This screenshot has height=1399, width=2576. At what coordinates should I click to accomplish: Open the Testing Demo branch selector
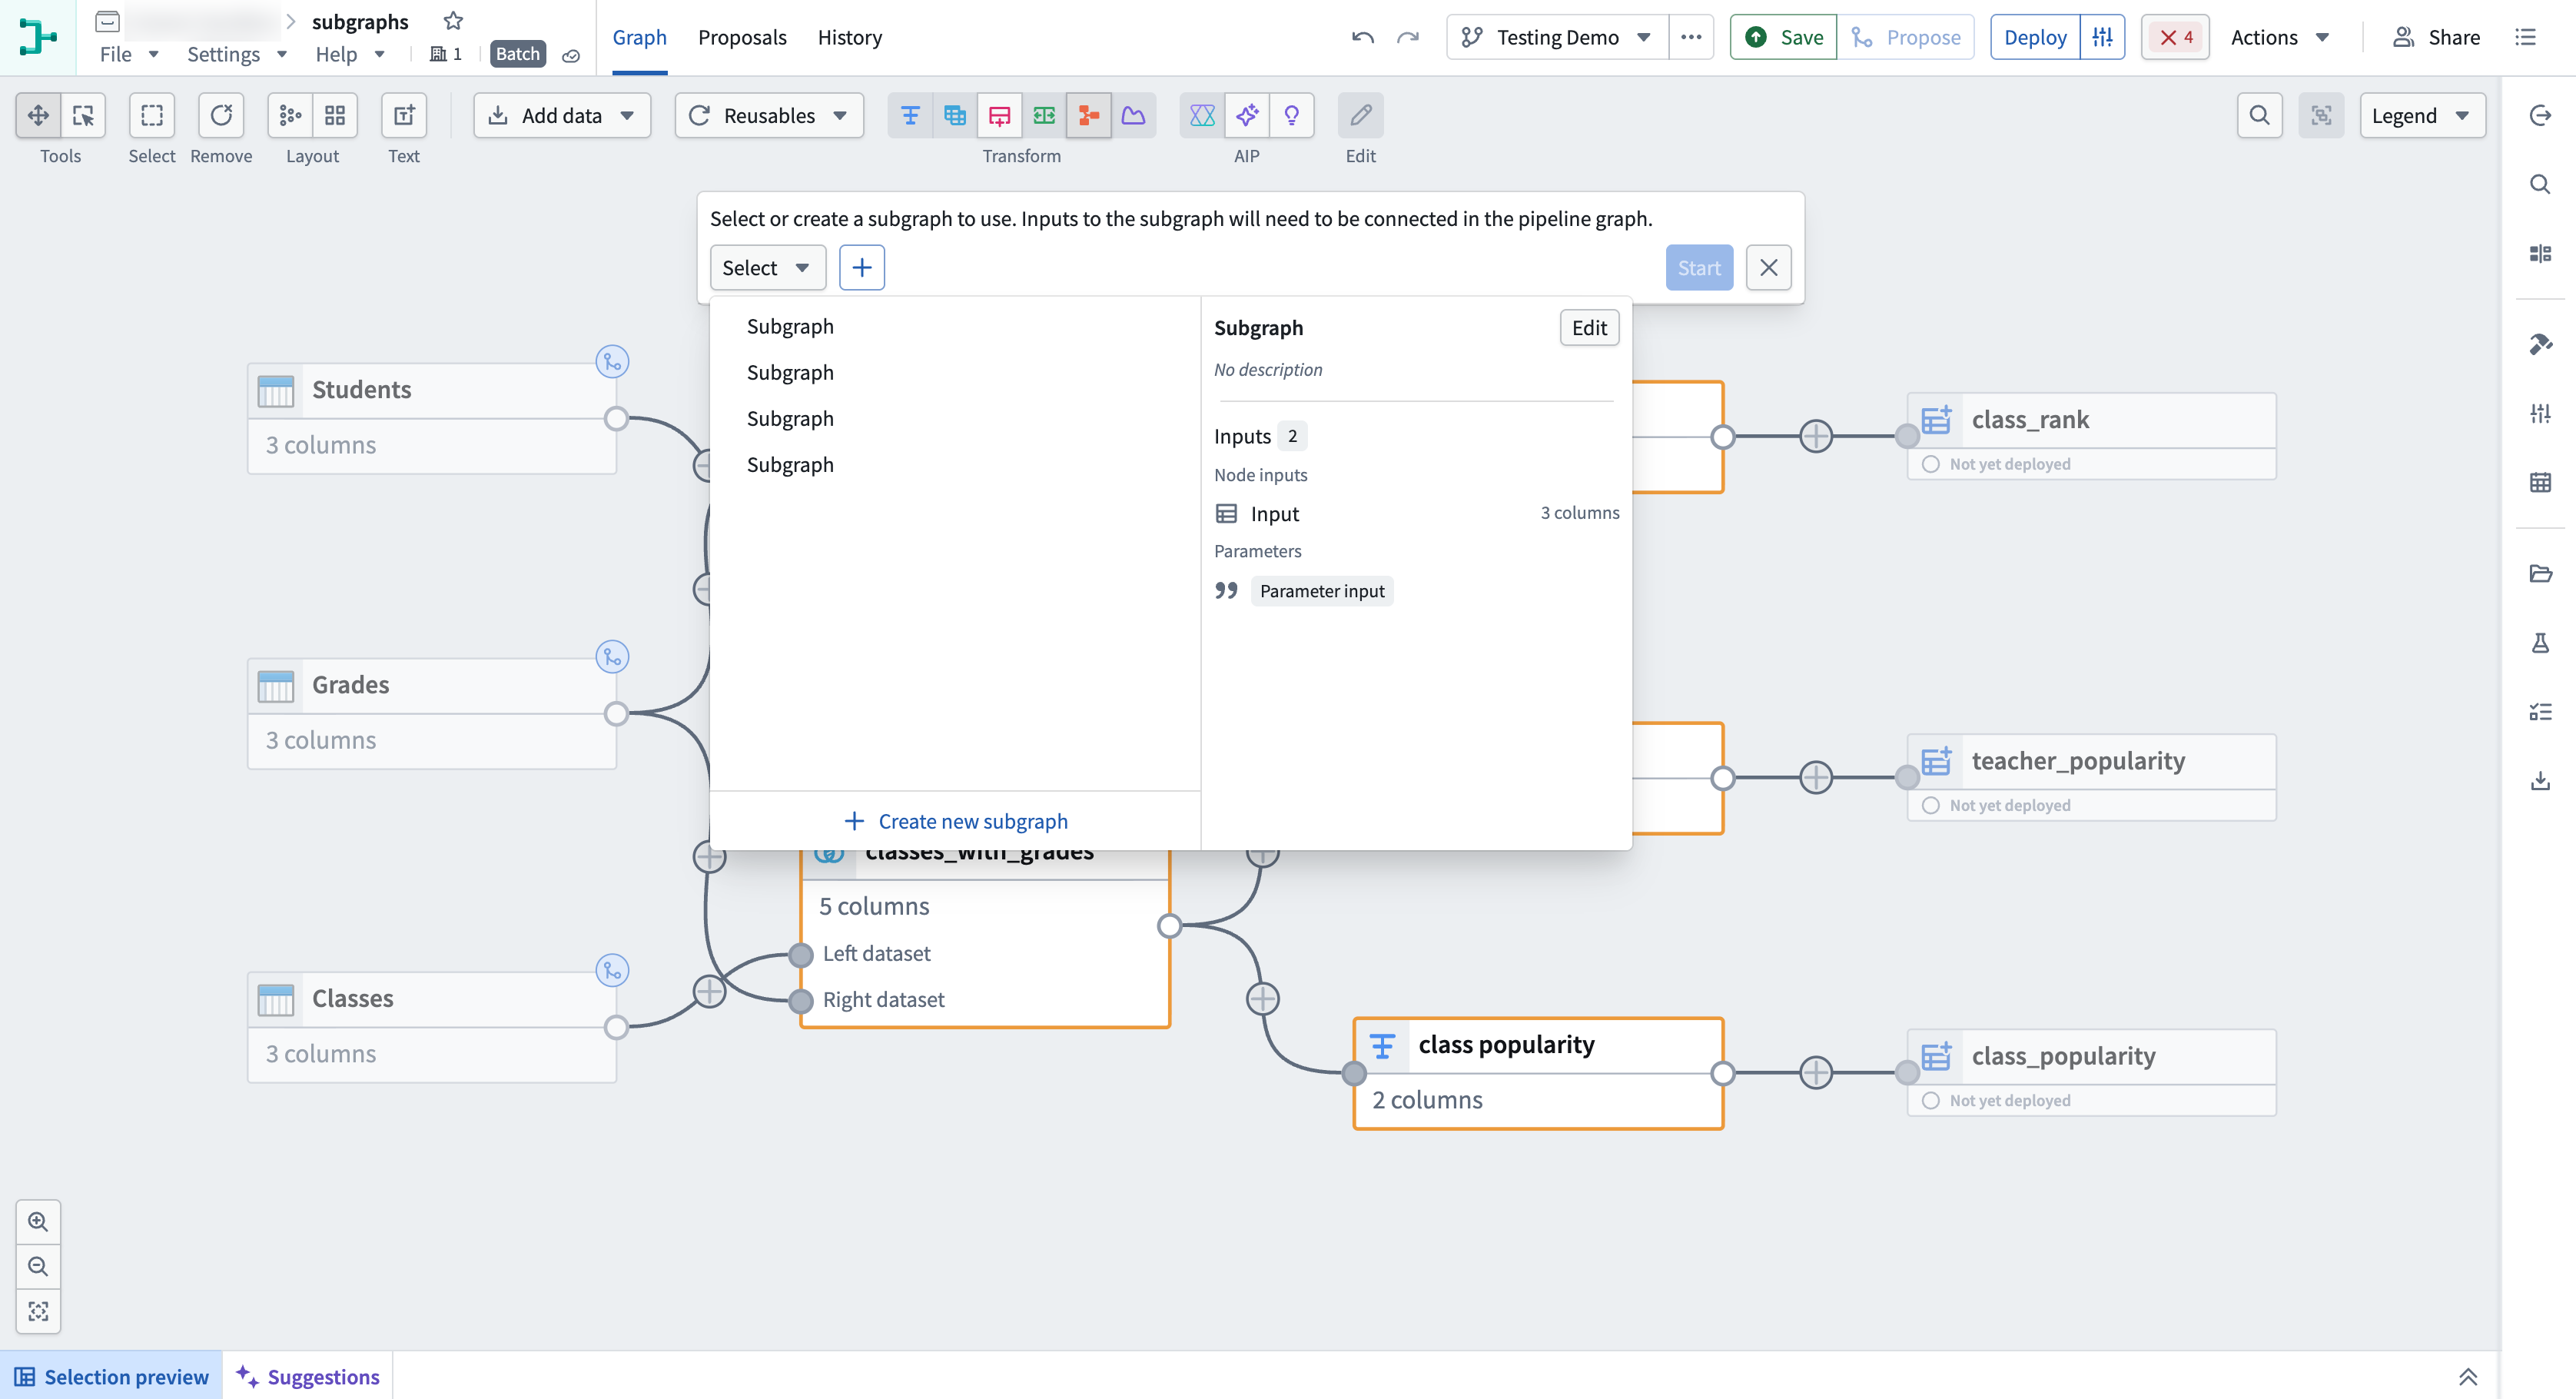click(x=1557, y=37)
